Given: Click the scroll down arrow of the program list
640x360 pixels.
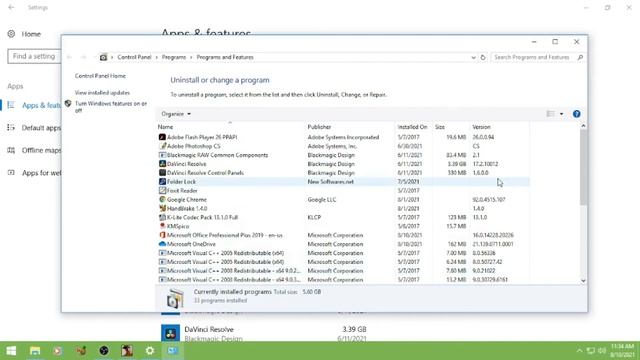Looking at the screenshot, I should coord(583,280).
